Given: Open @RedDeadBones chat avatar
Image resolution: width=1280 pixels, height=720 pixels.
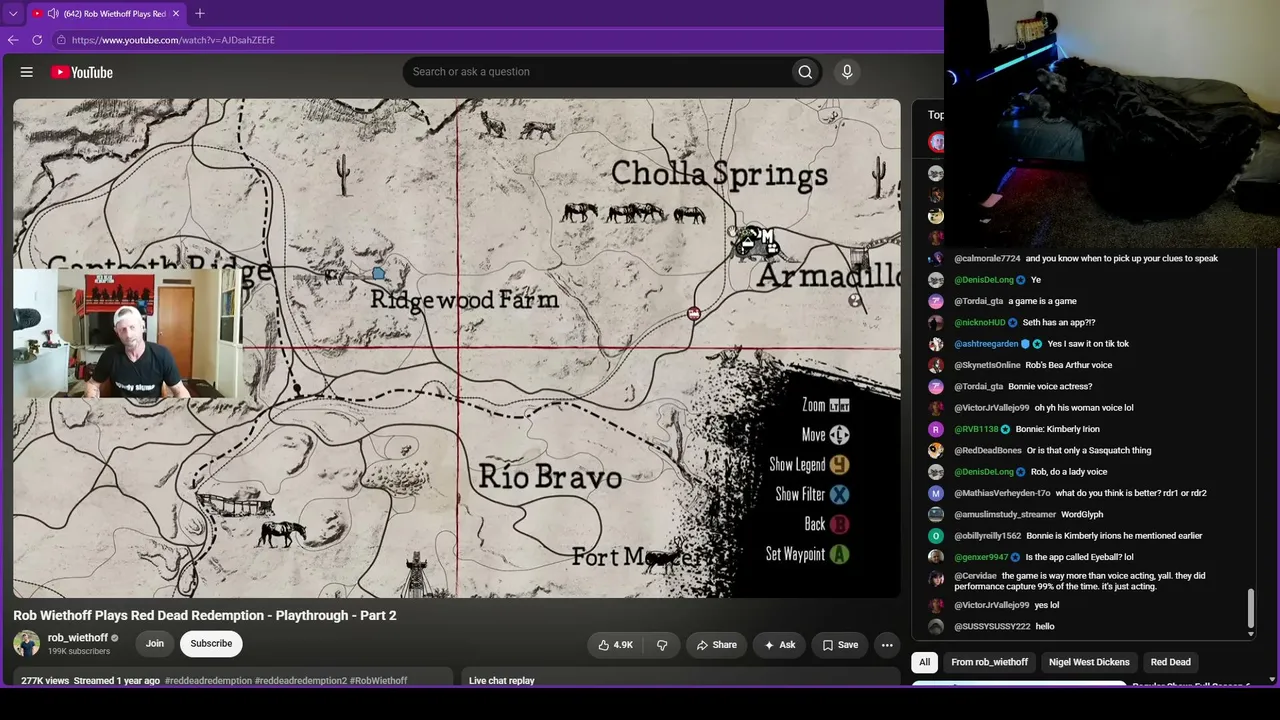Looking at the screenshot, I should point(936,451).
